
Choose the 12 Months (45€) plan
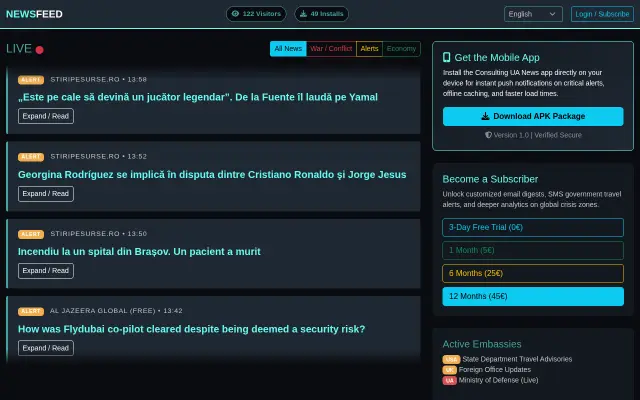[533, 296]
